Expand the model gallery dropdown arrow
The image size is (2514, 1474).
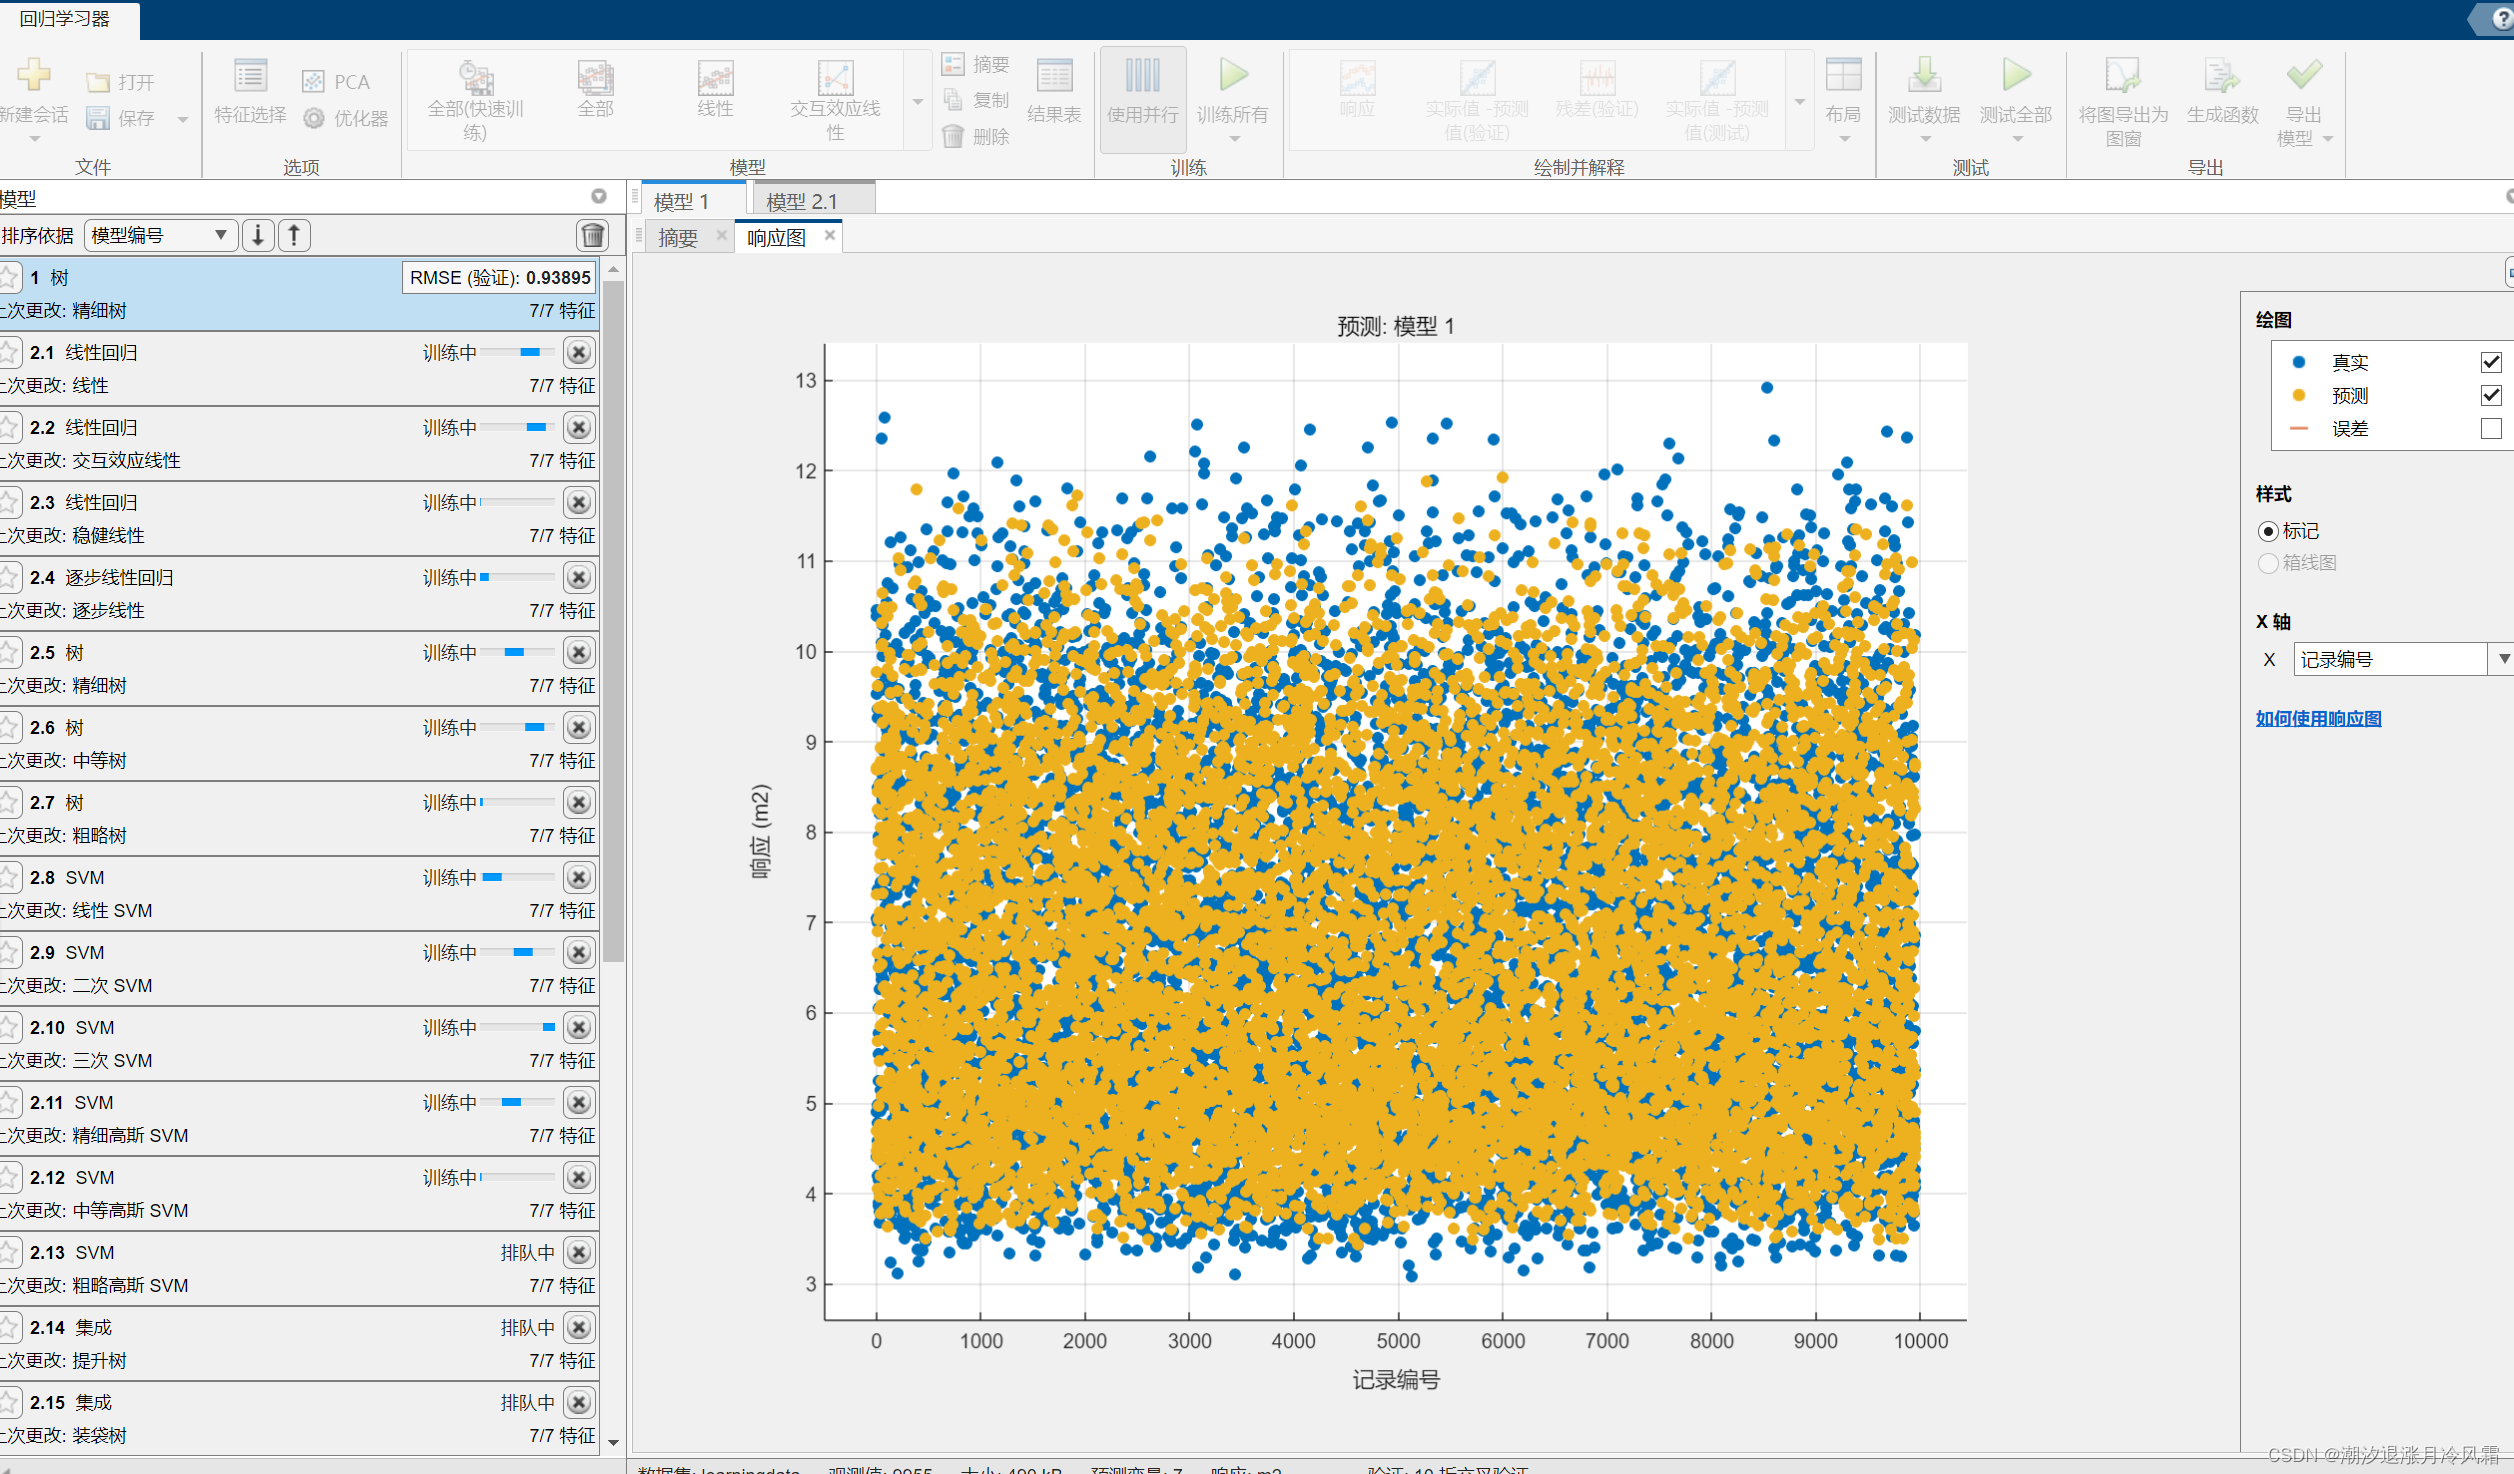click(917, 102)
